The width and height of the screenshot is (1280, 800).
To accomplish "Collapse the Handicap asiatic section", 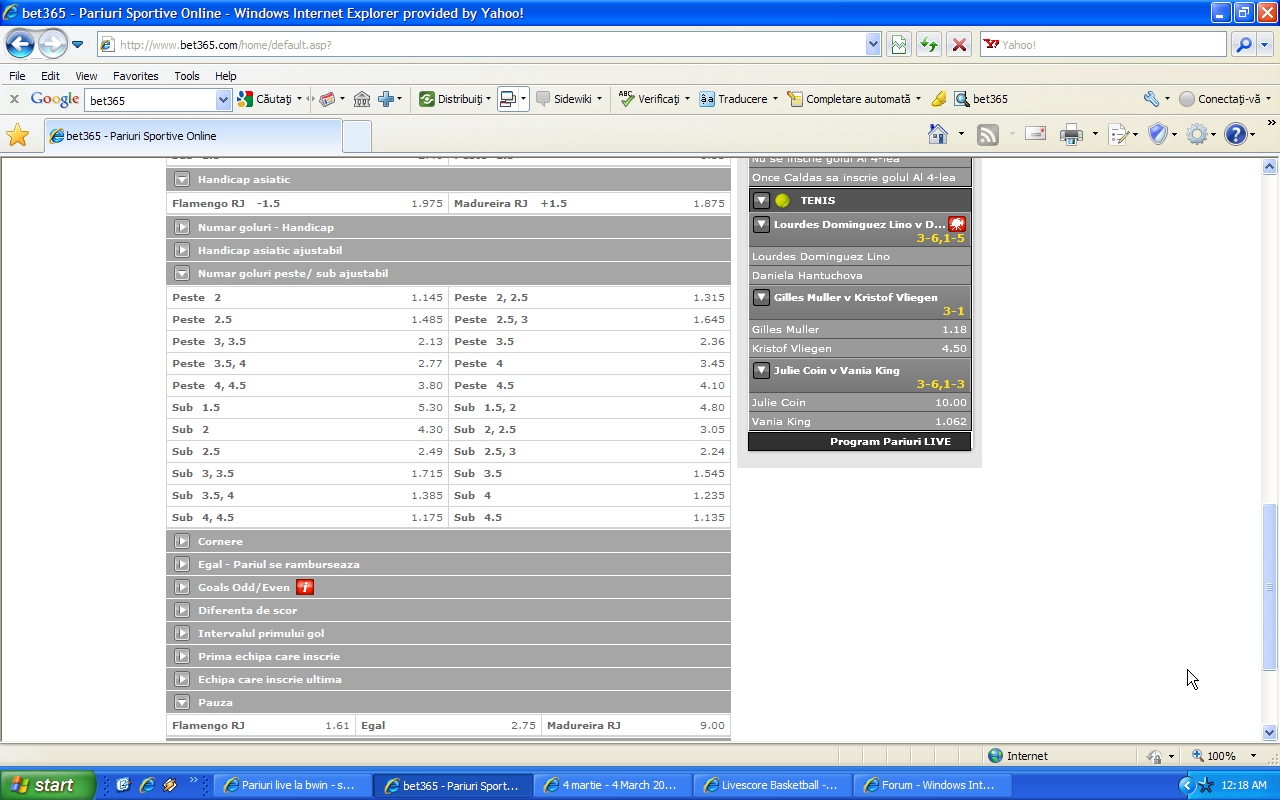I will [182, 180].
